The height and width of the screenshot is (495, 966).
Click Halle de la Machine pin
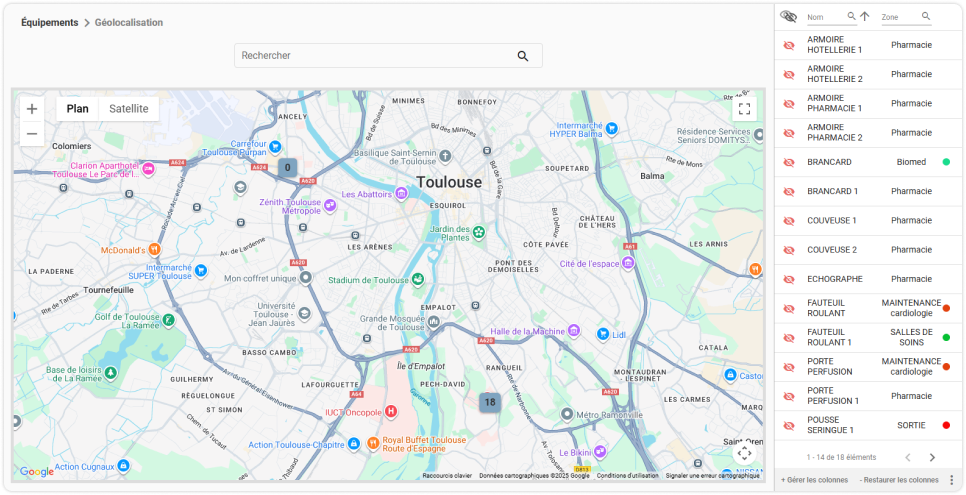574,331
